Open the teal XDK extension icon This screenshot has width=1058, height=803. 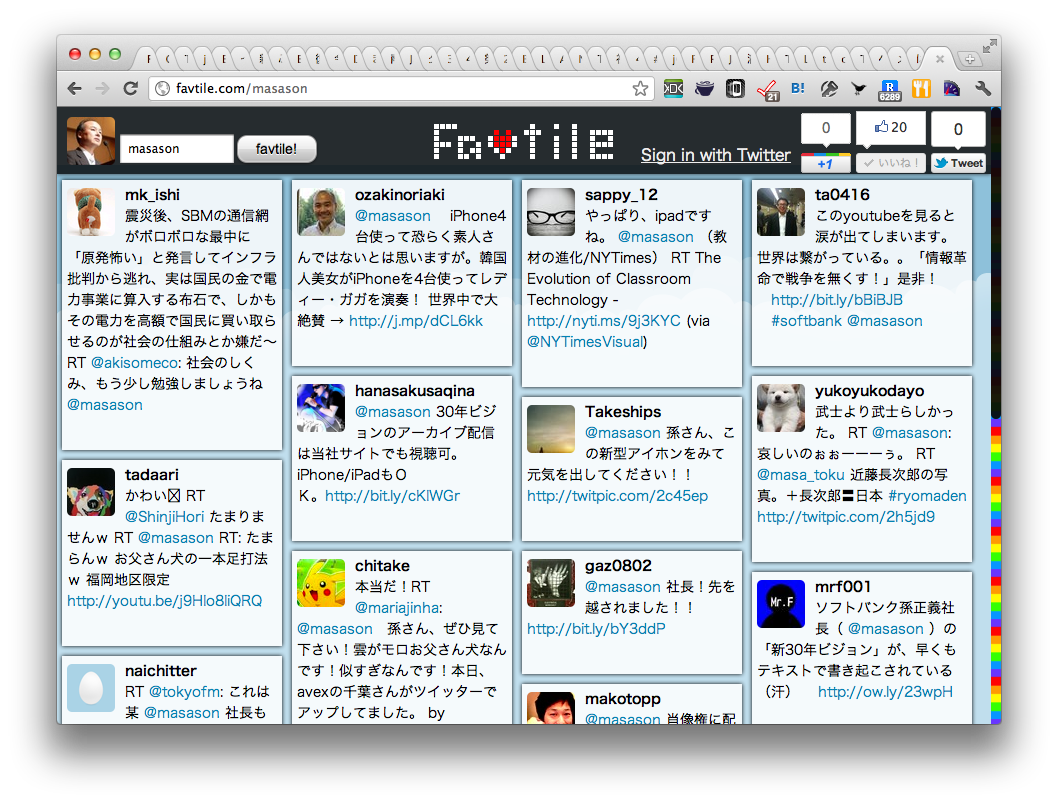(673, 88)
